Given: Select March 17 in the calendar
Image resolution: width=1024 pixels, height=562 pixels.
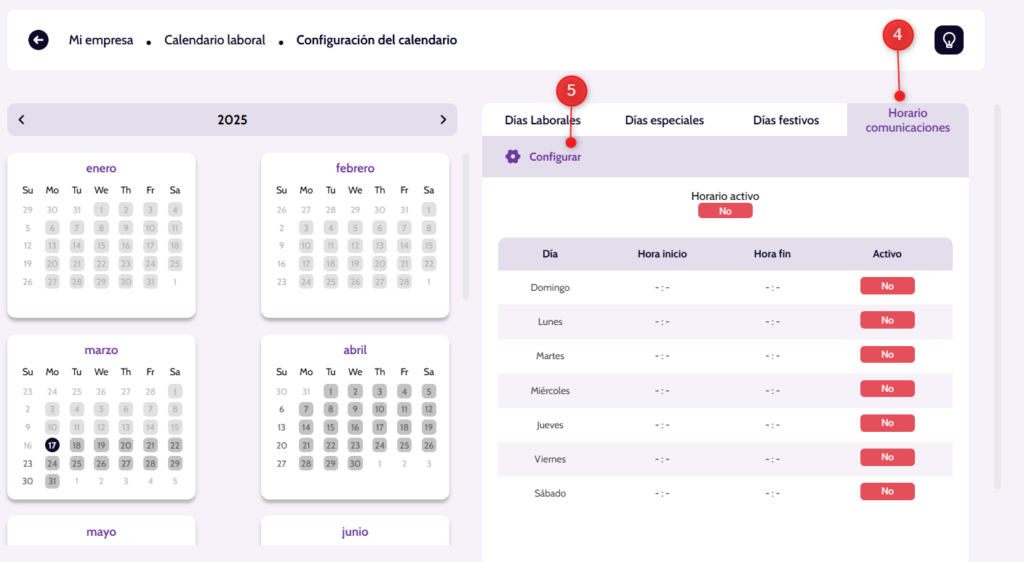Looking at the screenshot, I should tap(52, 445).
